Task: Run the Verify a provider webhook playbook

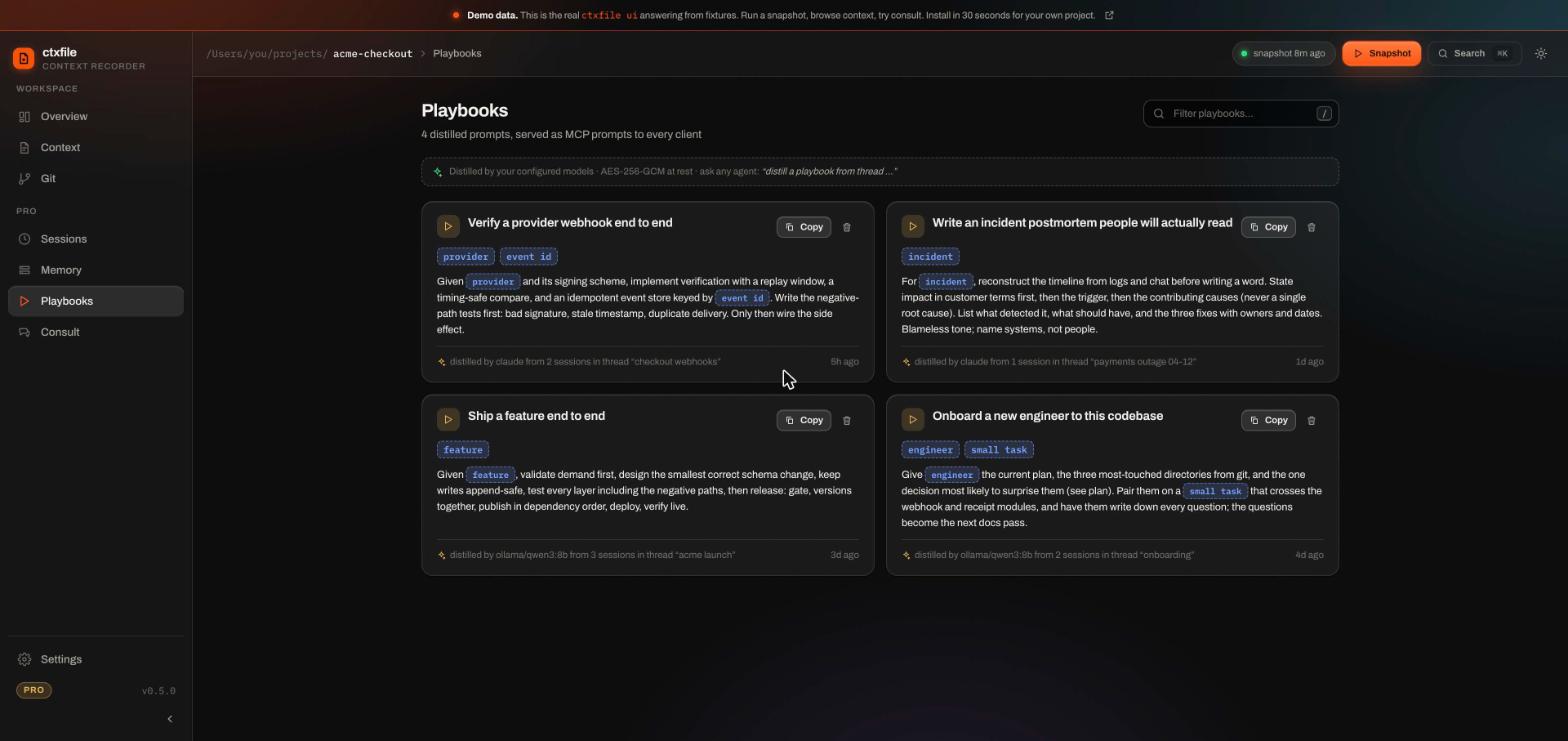Action: 448,226
